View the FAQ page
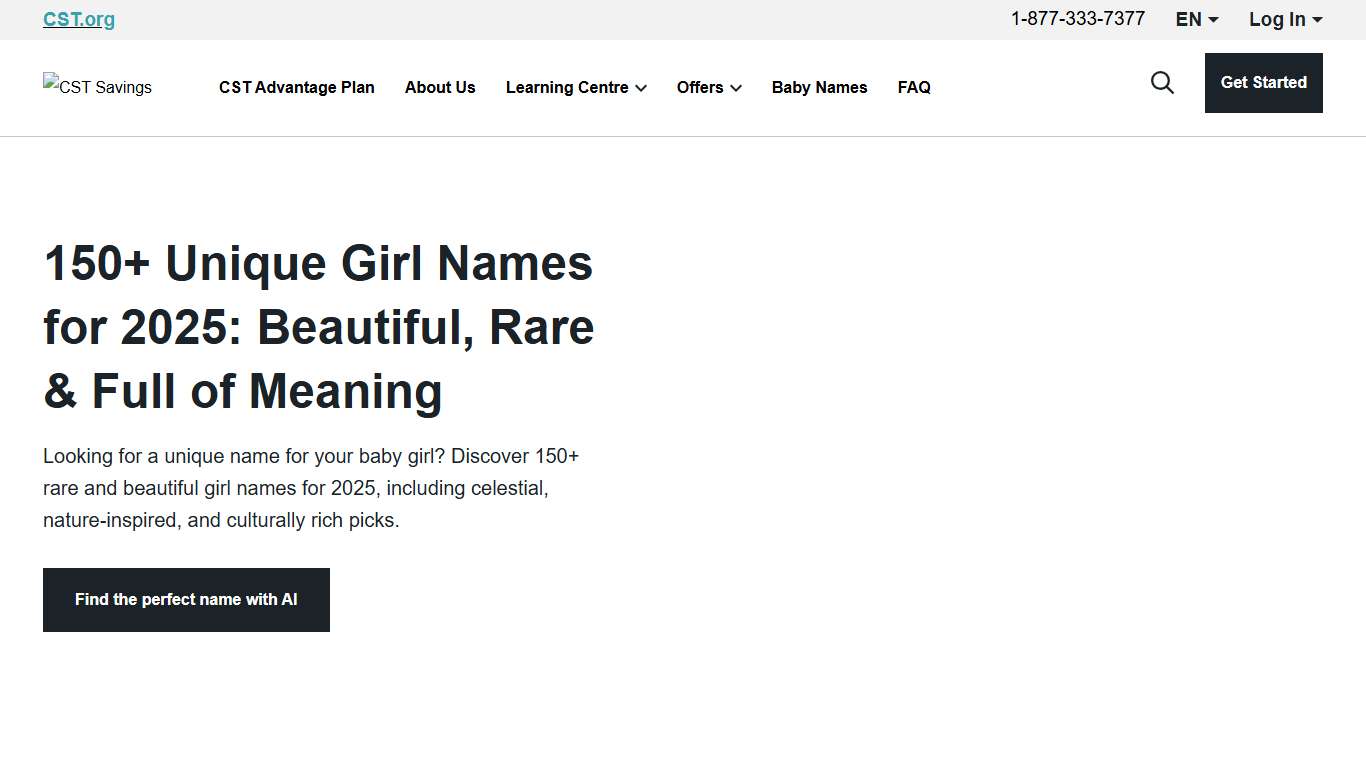1366x768 pixels. pos(913,88)
